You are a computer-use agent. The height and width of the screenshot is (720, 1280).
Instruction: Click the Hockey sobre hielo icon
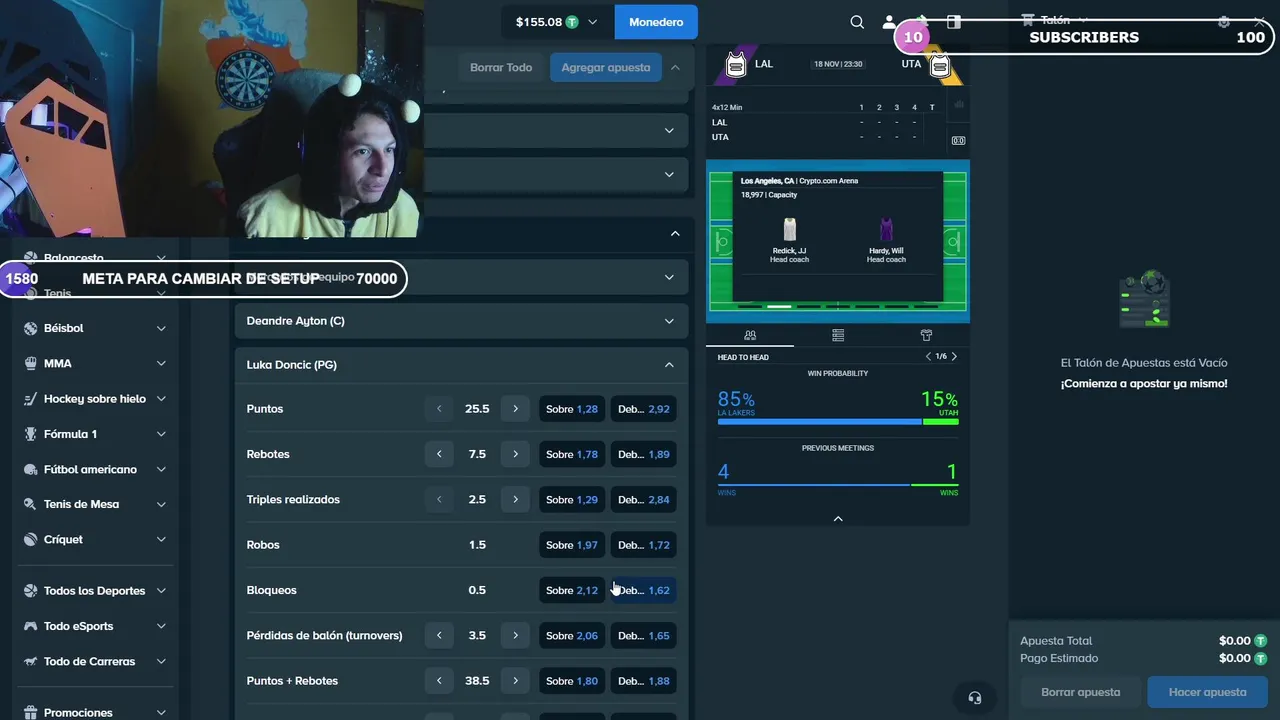coord(31,399)
